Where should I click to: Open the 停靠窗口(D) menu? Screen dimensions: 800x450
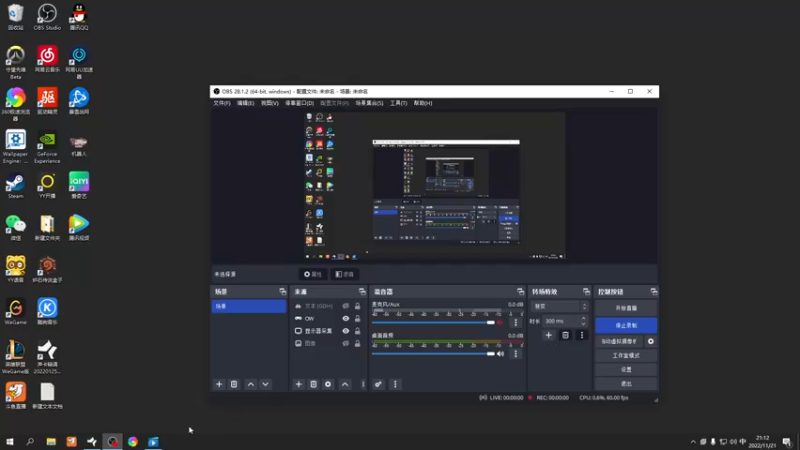[299, 103]
